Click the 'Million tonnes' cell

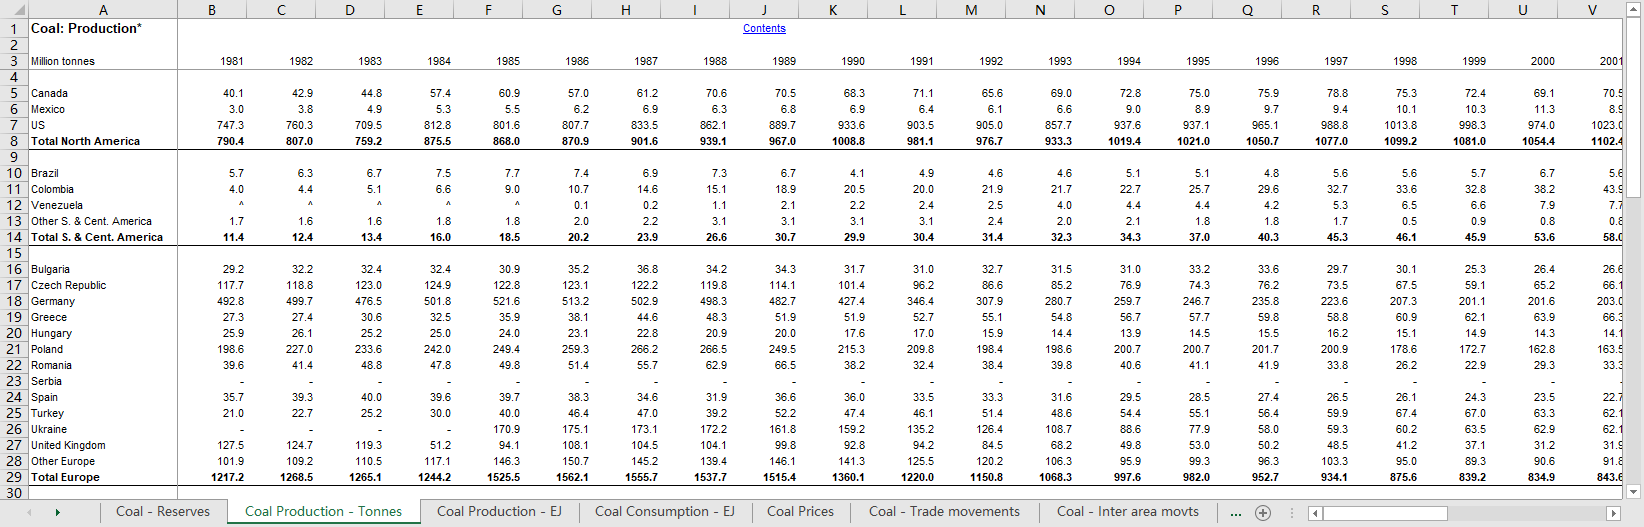pos(63,61)
